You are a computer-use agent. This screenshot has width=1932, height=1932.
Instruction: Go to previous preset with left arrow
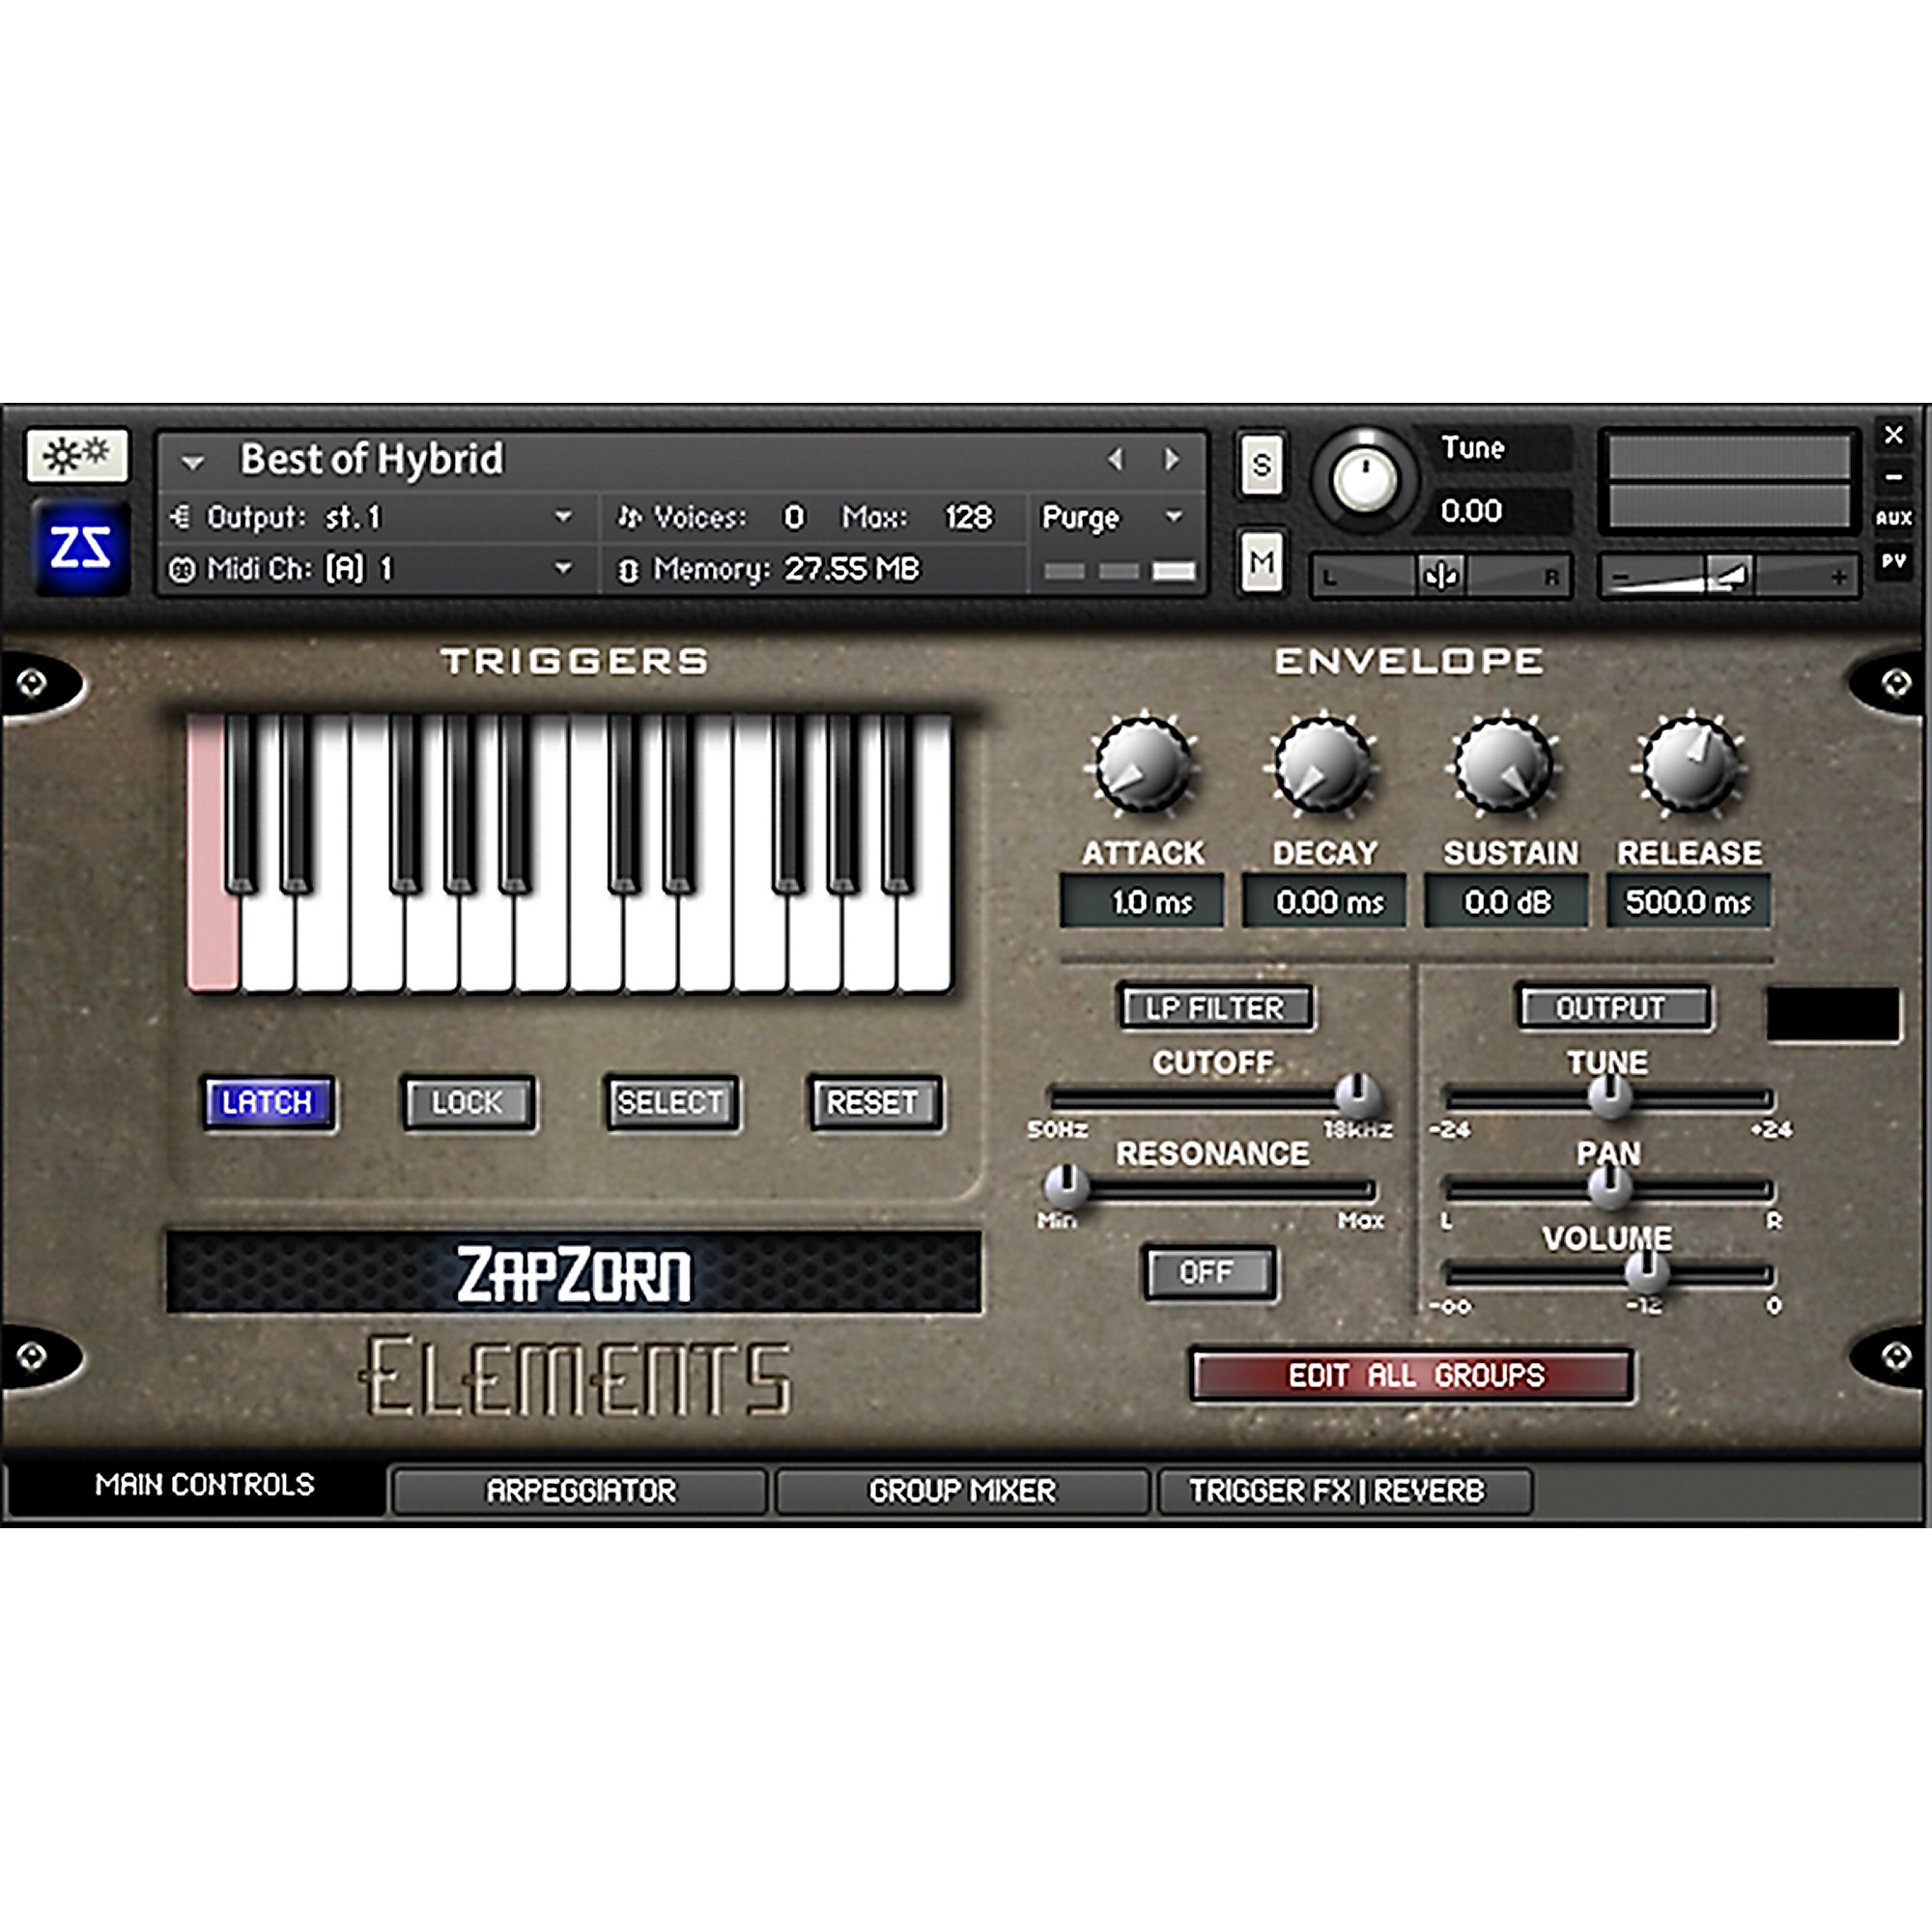tap(1115, 459)
